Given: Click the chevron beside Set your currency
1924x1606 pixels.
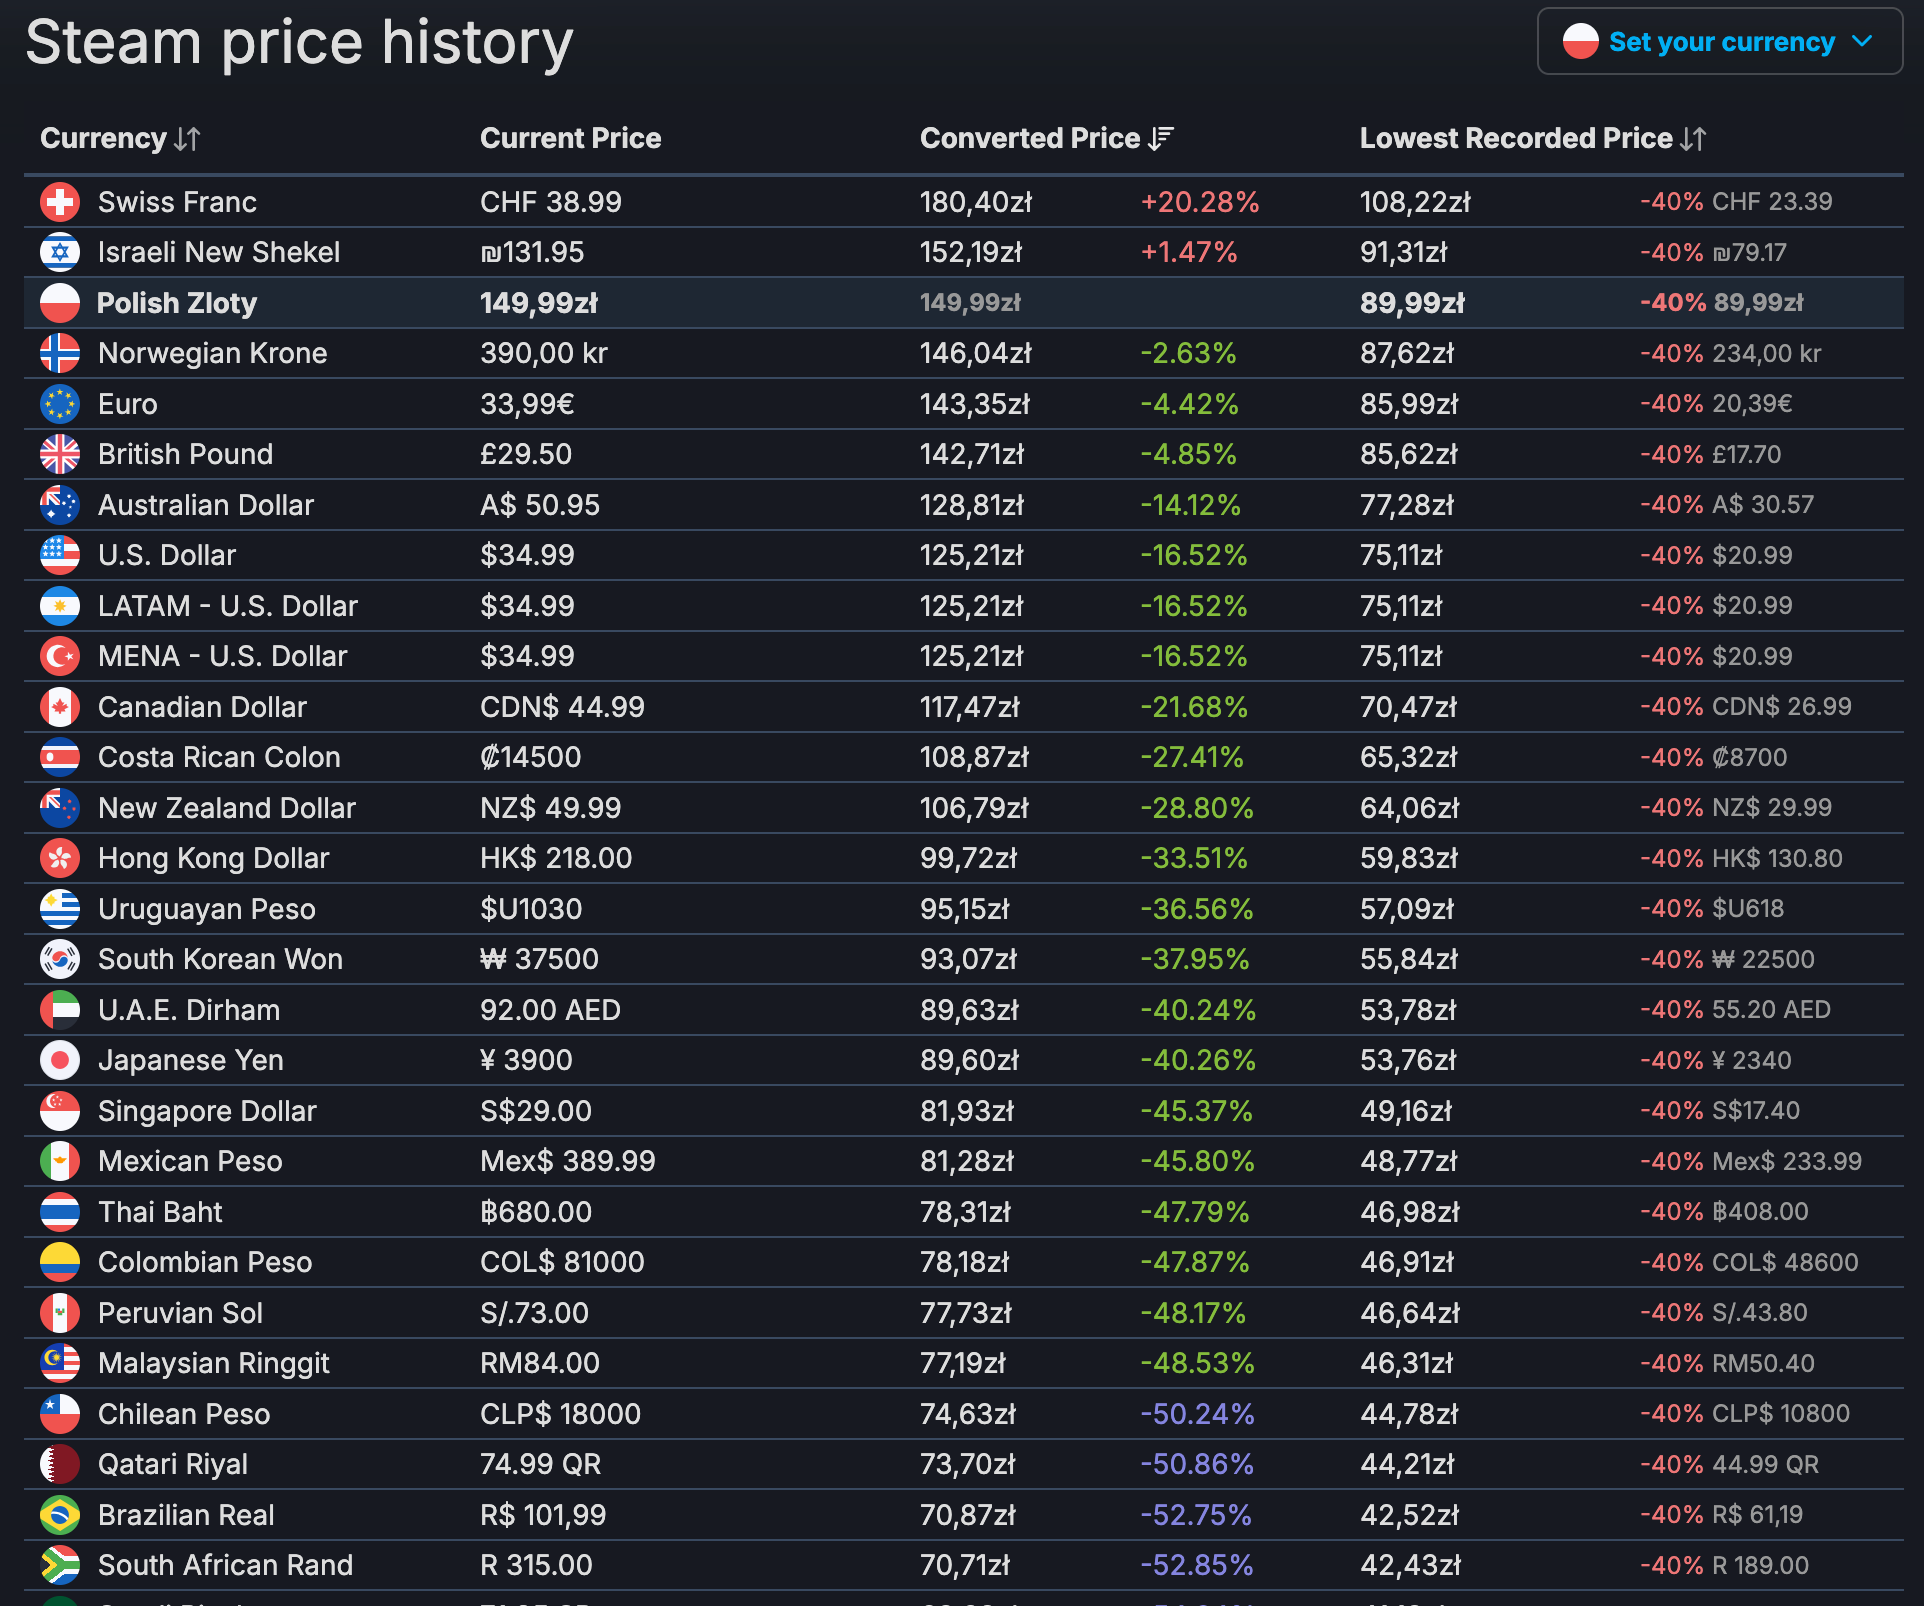Looking at the screenshot, I should (x=1861, y=42).
